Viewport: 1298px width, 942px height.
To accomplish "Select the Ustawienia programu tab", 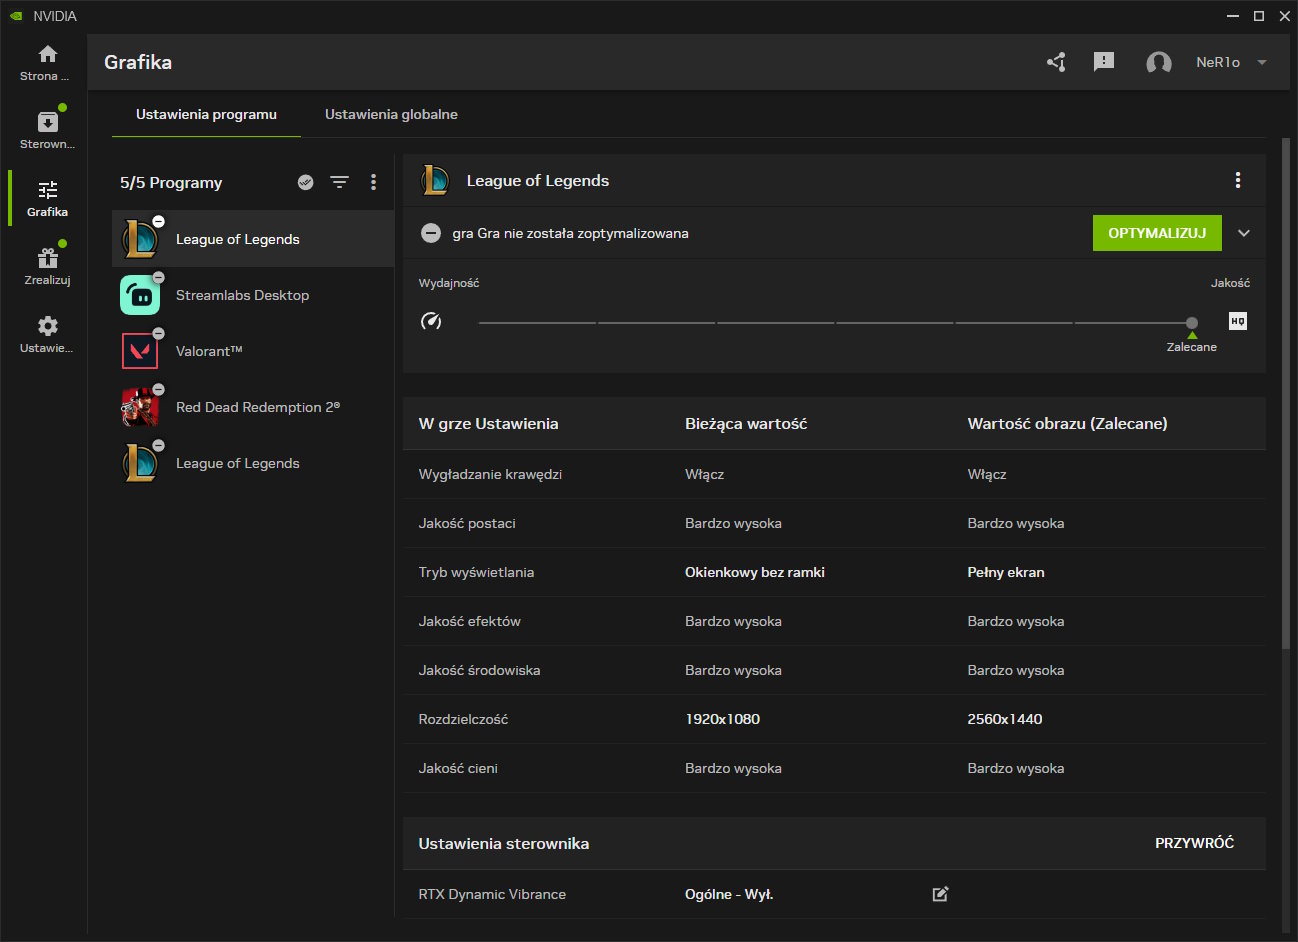I will coord(206,114).
